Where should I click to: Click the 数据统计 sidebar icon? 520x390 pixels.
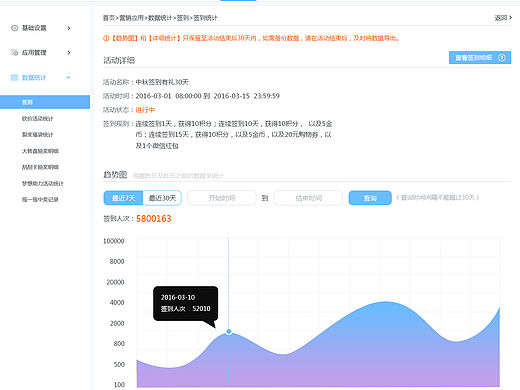(x=15, y=78)
